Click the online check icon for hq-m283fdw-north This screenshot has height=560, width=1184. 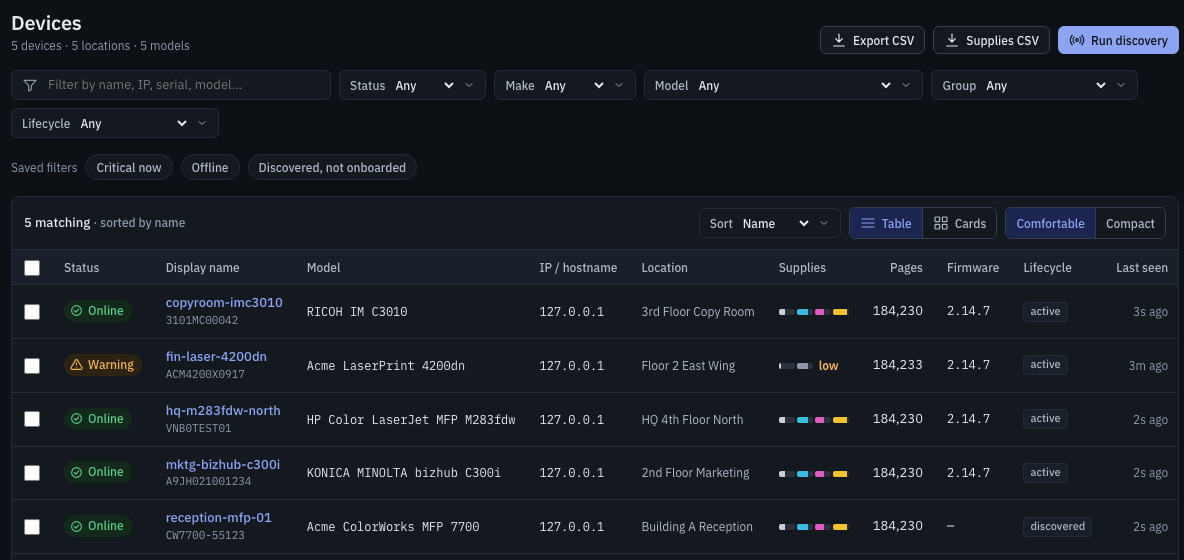click(76, 419)
